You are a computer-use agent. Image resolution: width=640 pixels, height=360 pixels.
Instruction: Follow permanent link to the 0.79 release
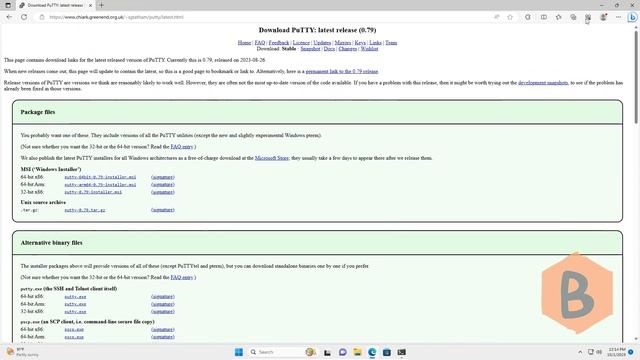pos(342,71)
